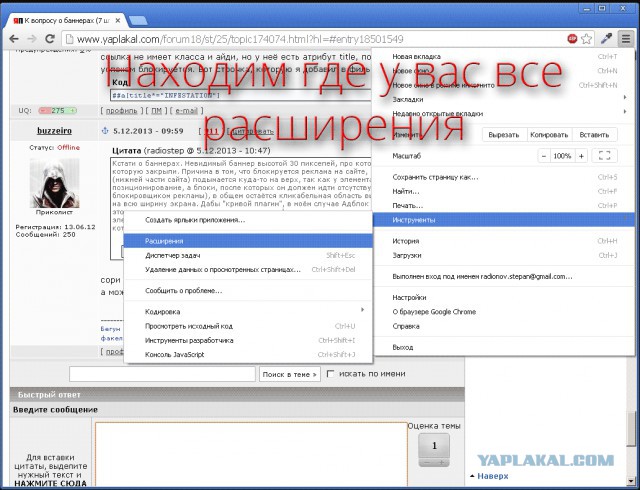Click the Вставить button
Viewport: 640px width, 490px height.
click(594, 134)
